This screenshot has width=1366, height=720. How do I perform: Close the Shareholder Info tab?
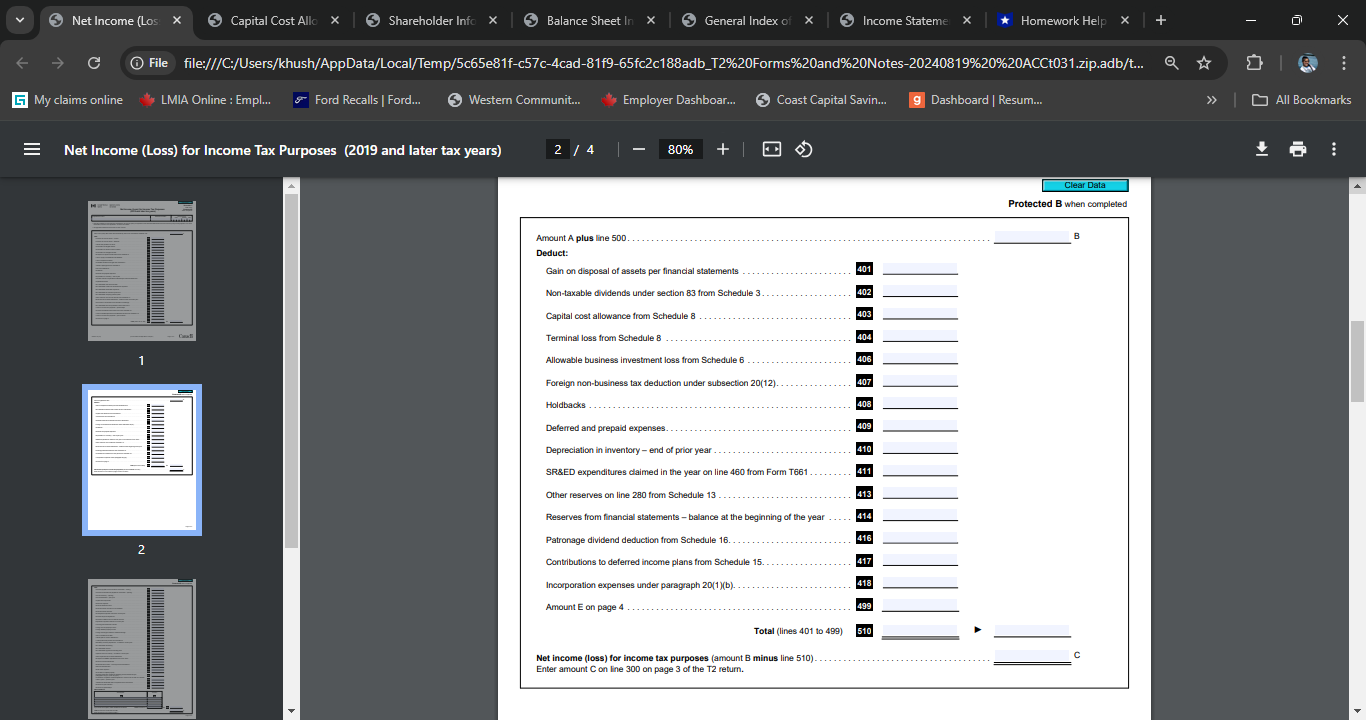coord(492,20)
